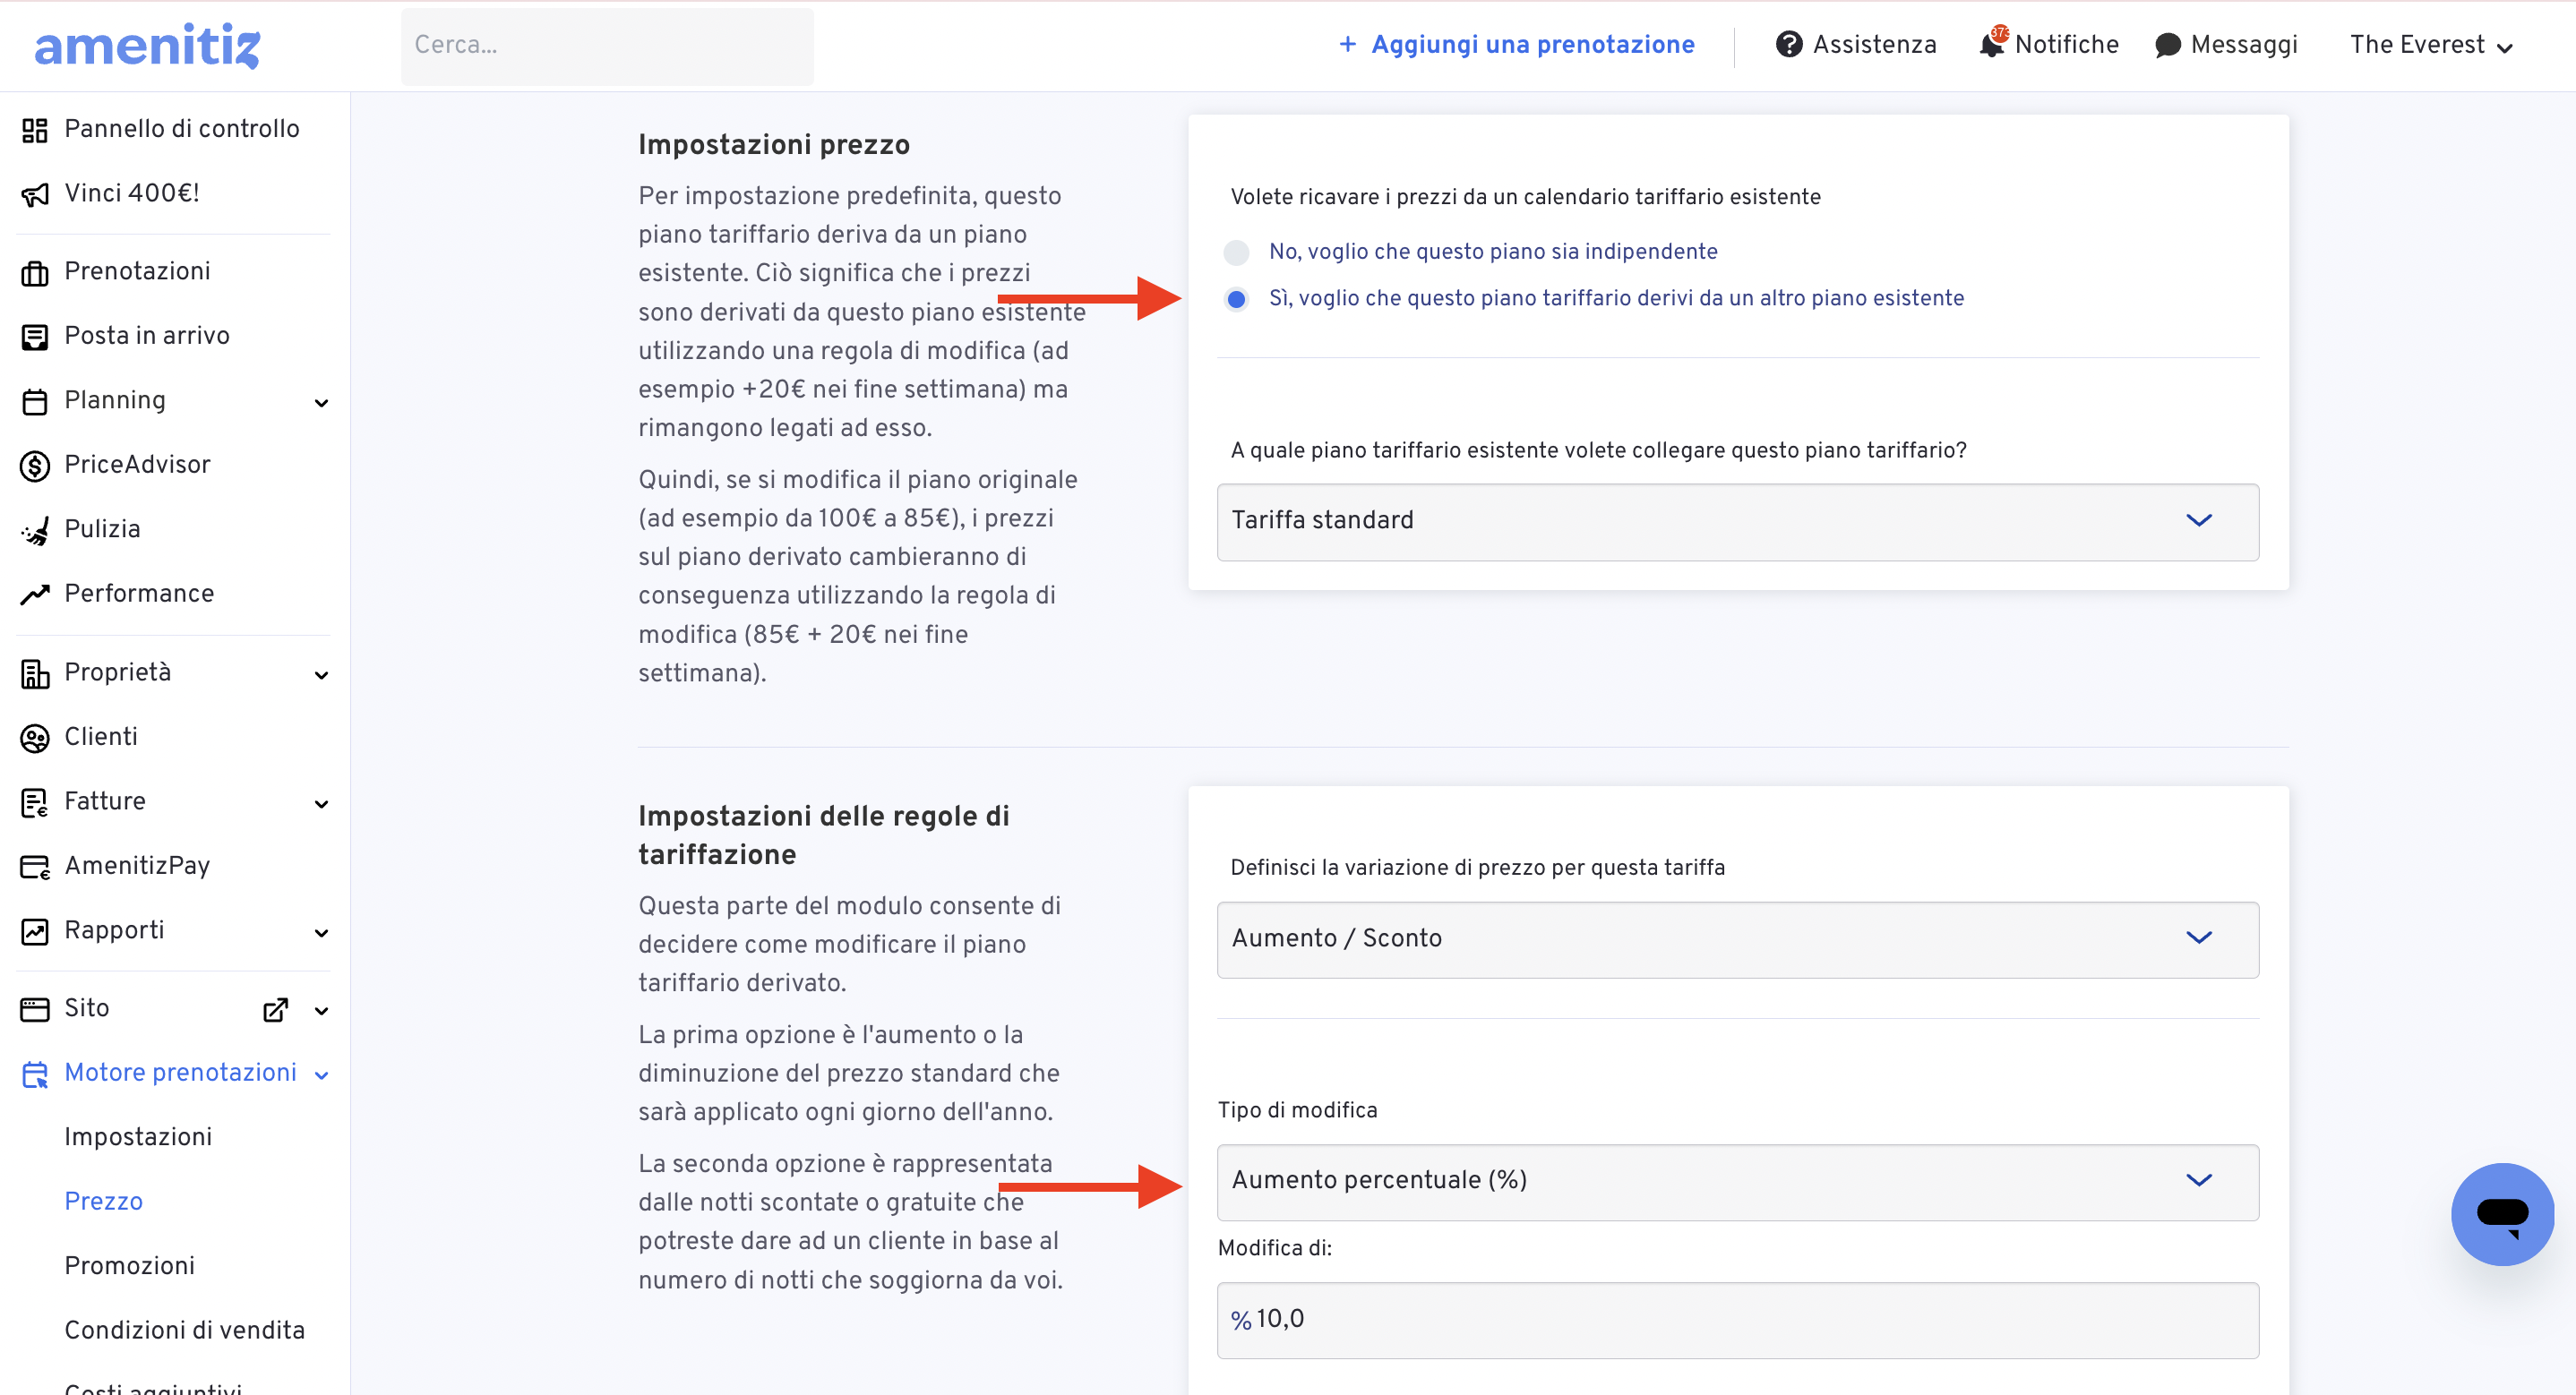The image size is (2576, 1395).
Task: Click the Vinci 400€ megaphone icon
Action: coord(35,194)
